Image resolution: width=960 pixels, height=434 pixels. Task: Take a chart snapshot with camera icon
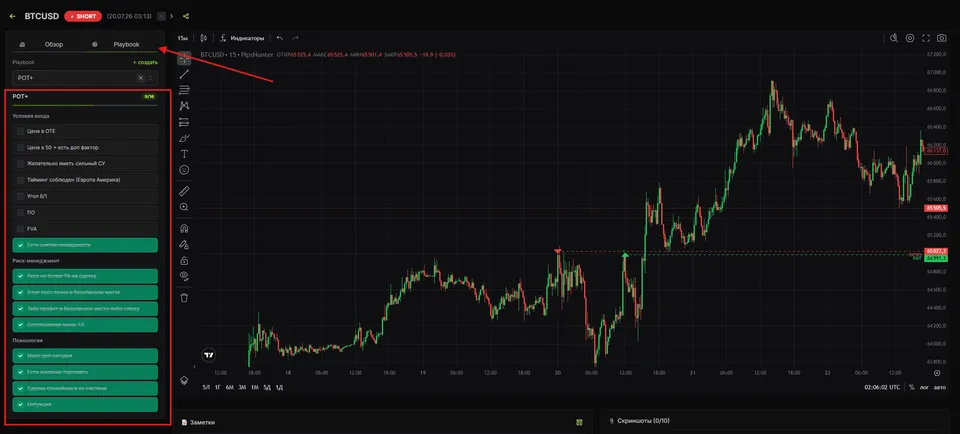[942, 38]
